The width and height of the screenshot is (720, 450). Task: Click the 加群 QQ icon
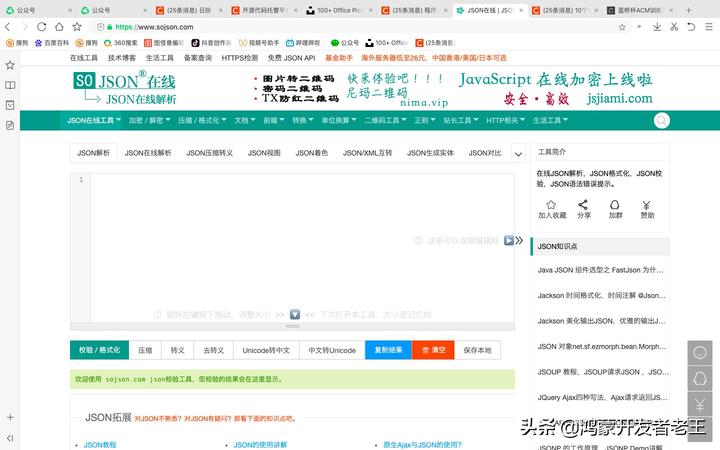615,205
